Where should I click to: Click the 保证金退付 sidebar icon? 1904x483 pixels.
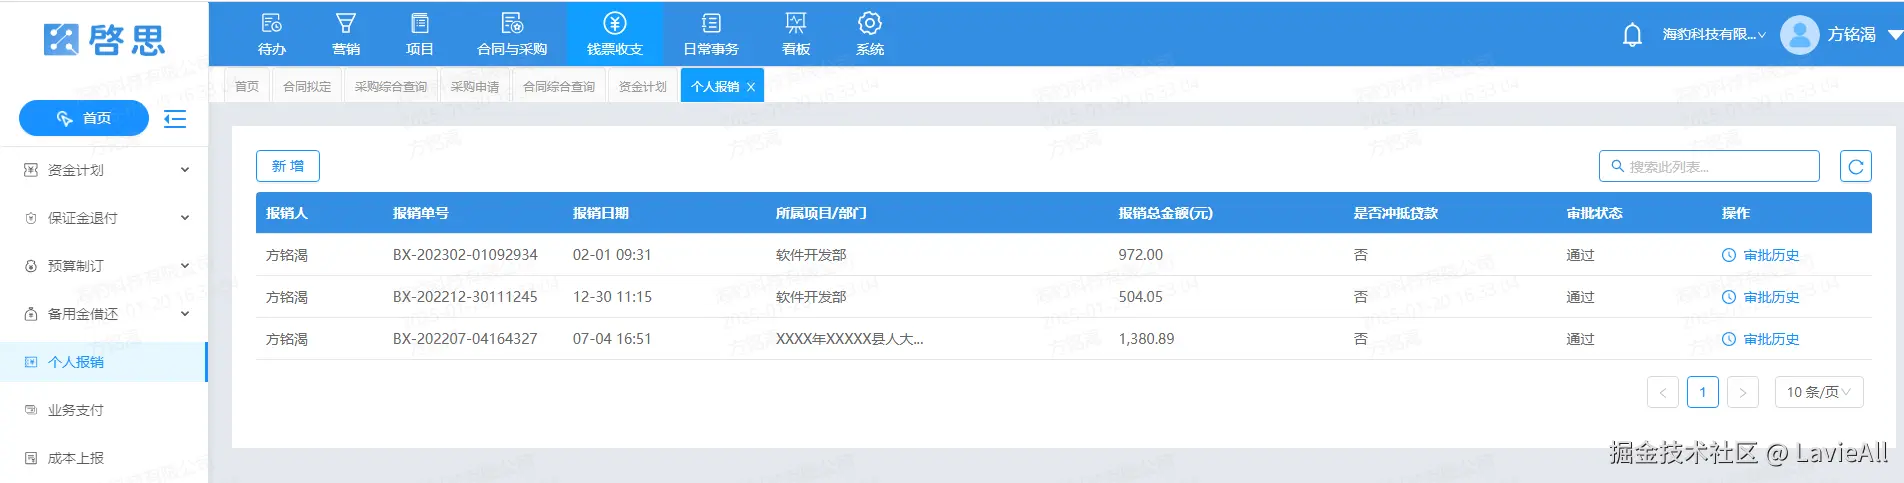[x=31, y=218]
